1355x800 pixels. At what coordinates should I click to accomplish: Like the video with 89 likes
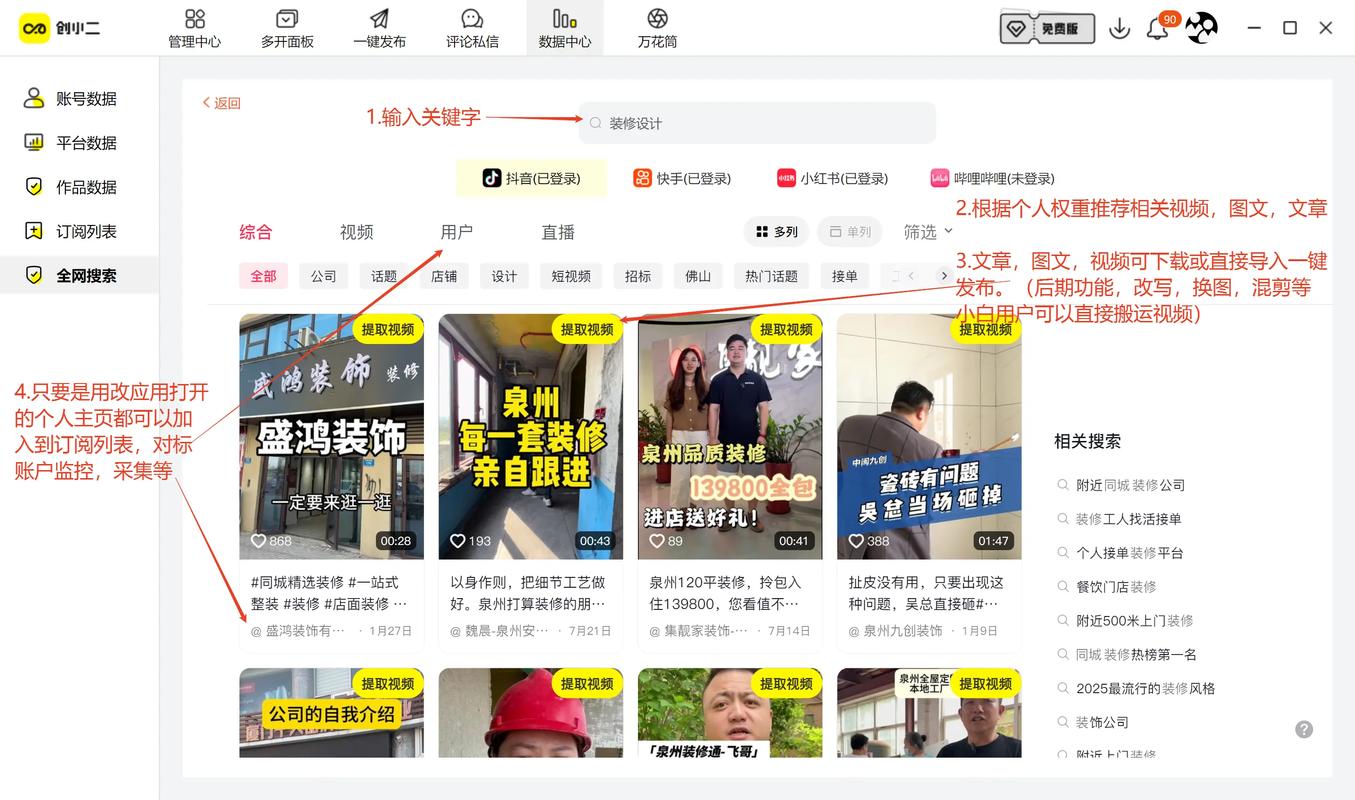[657, 541]
